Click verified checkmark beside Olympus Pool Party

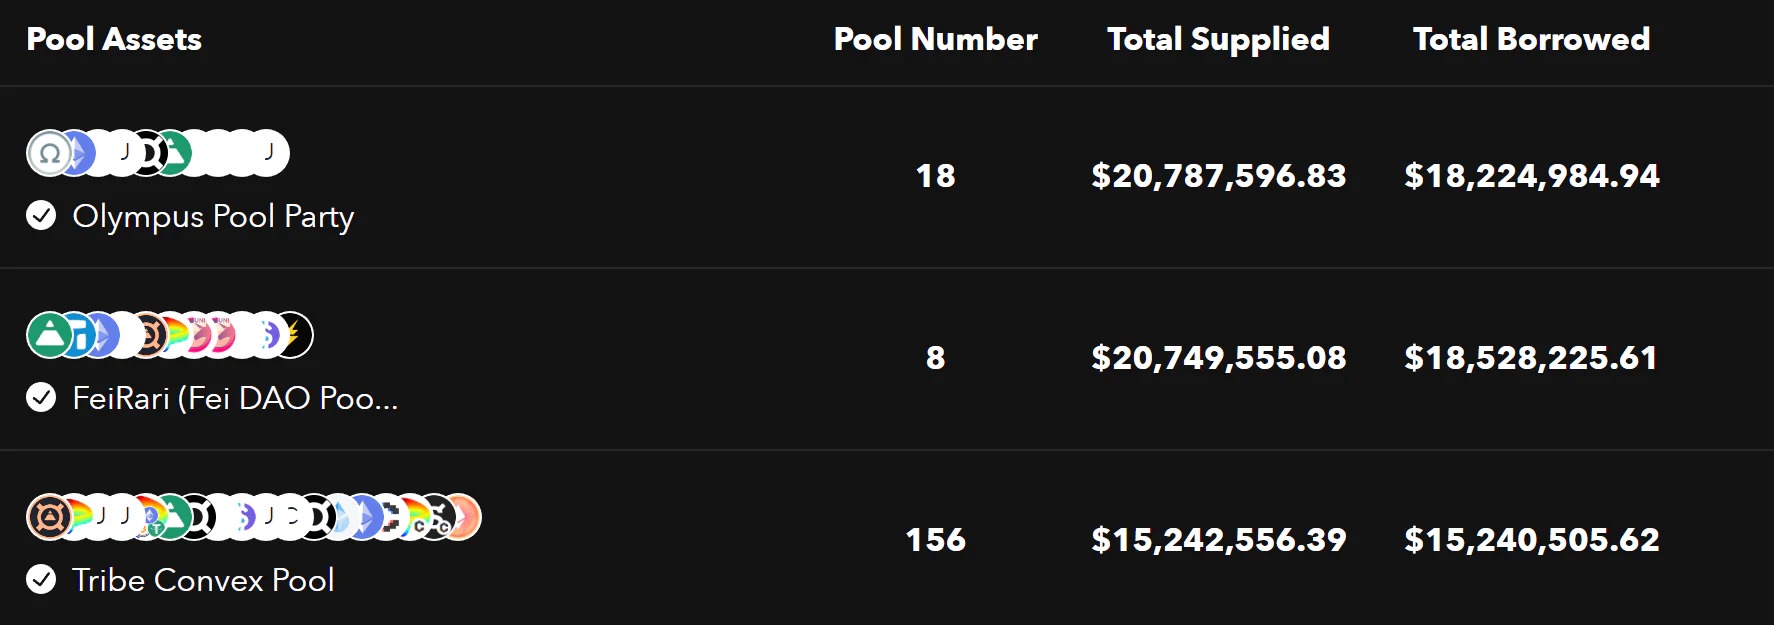tap(41, 215)
